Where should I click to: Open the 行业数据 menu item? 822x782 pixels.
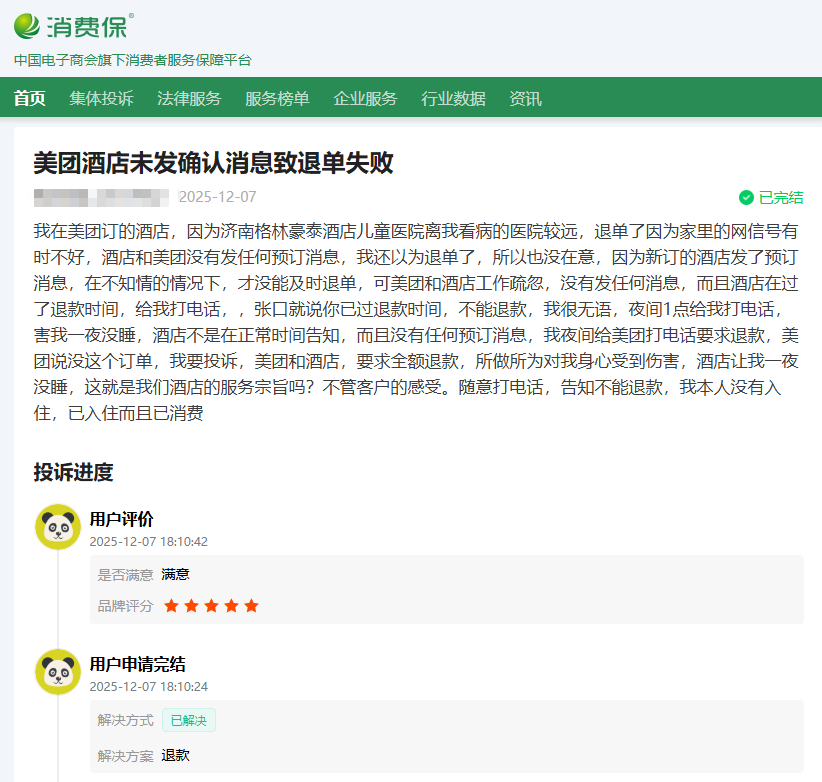[x=453, y=99]
